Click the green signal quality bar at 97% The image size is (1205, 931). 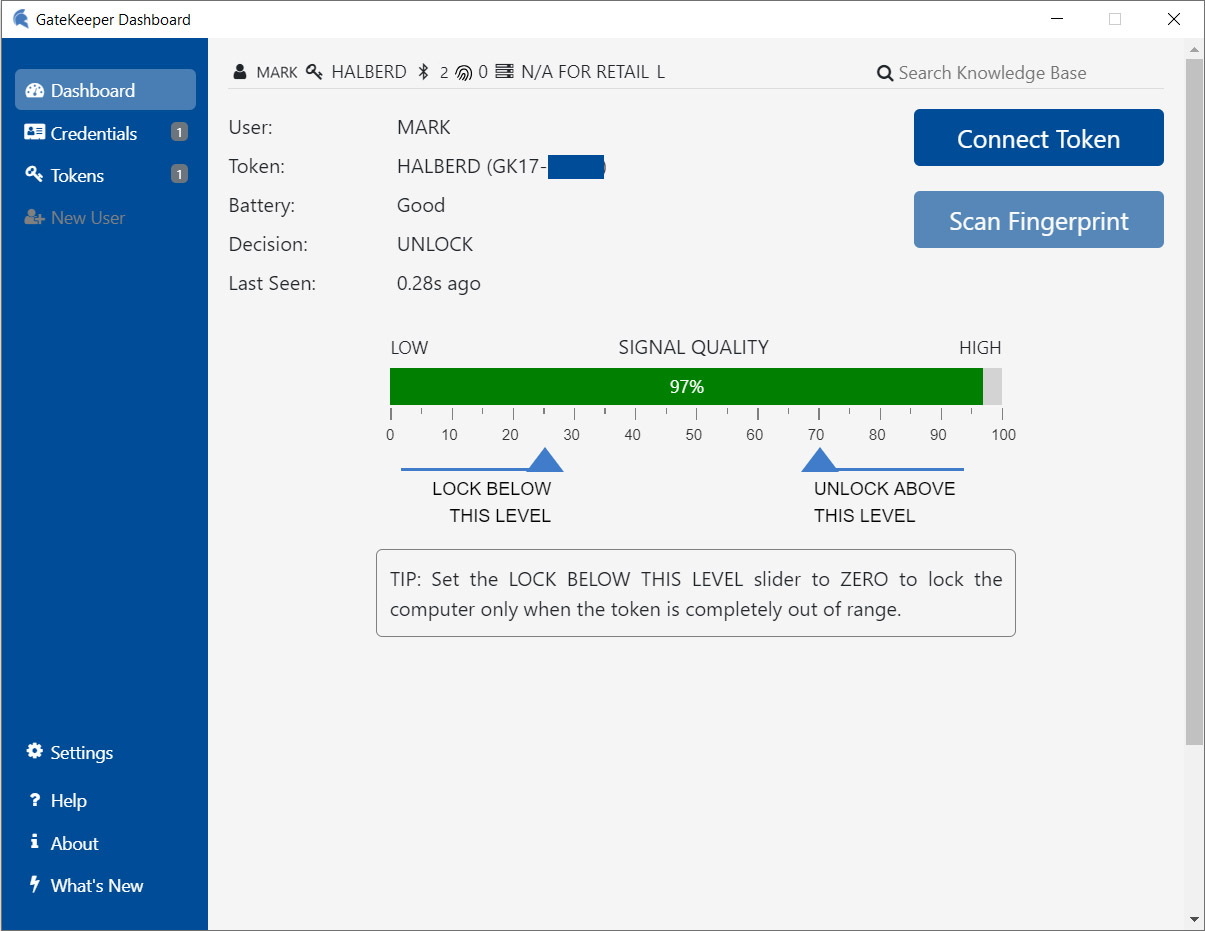(x=686, y=386)
